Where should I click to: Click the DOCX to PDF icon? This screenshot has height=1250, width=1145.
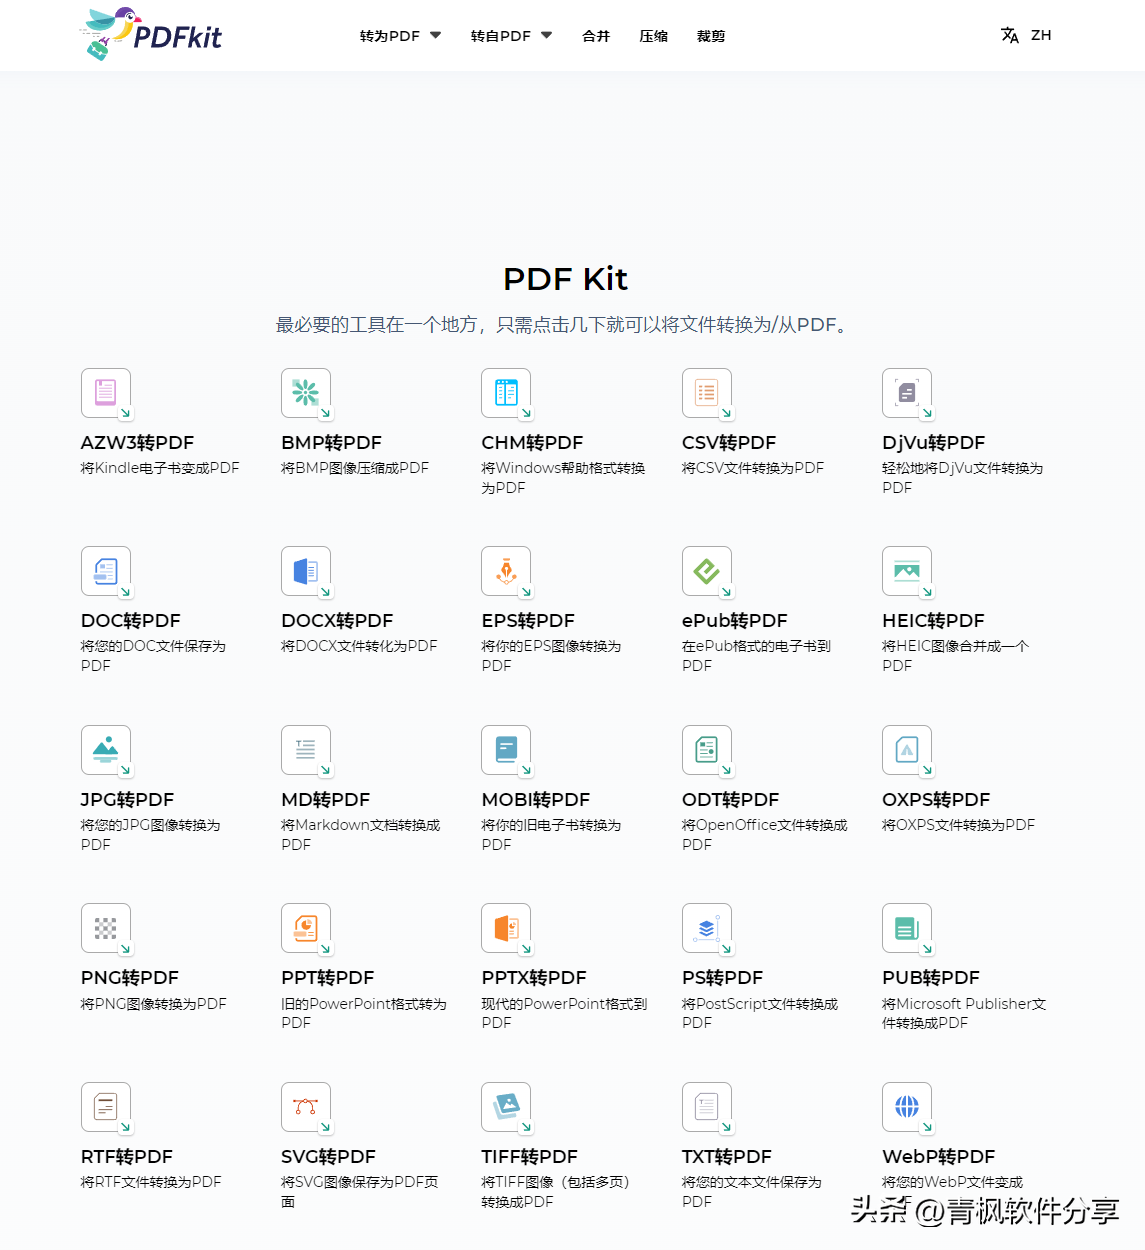pyautogui.click(x=306, y=571)
